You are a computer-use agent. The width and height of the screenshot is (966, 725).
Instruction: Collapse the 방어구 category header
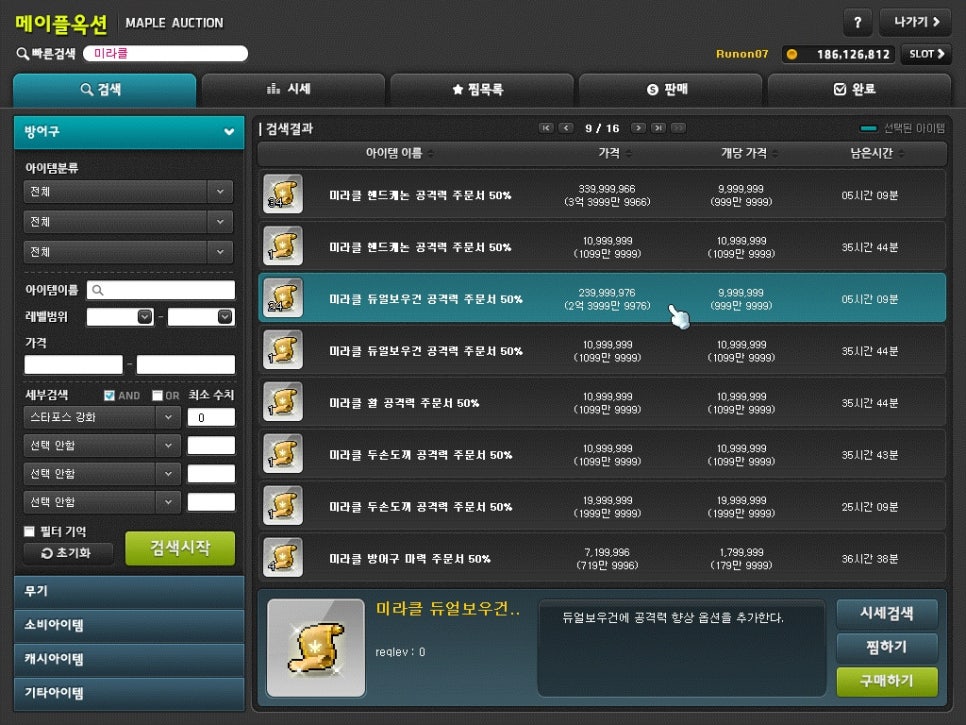pyautogui.click(x=129, y=132)
